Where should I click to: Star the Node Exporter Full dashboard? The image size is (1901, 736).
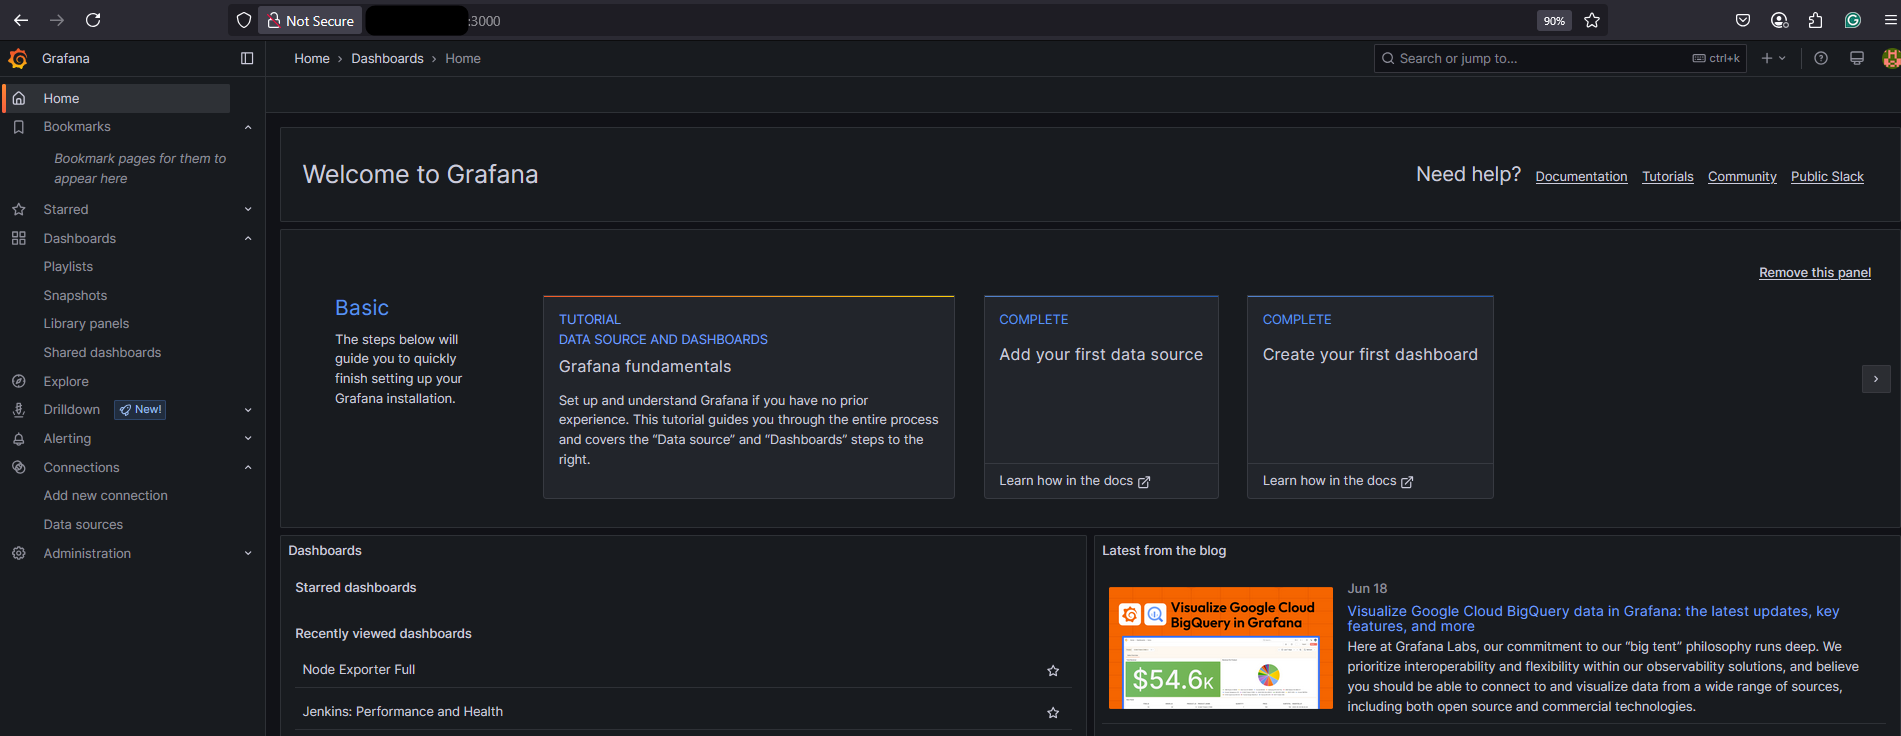1053,671
